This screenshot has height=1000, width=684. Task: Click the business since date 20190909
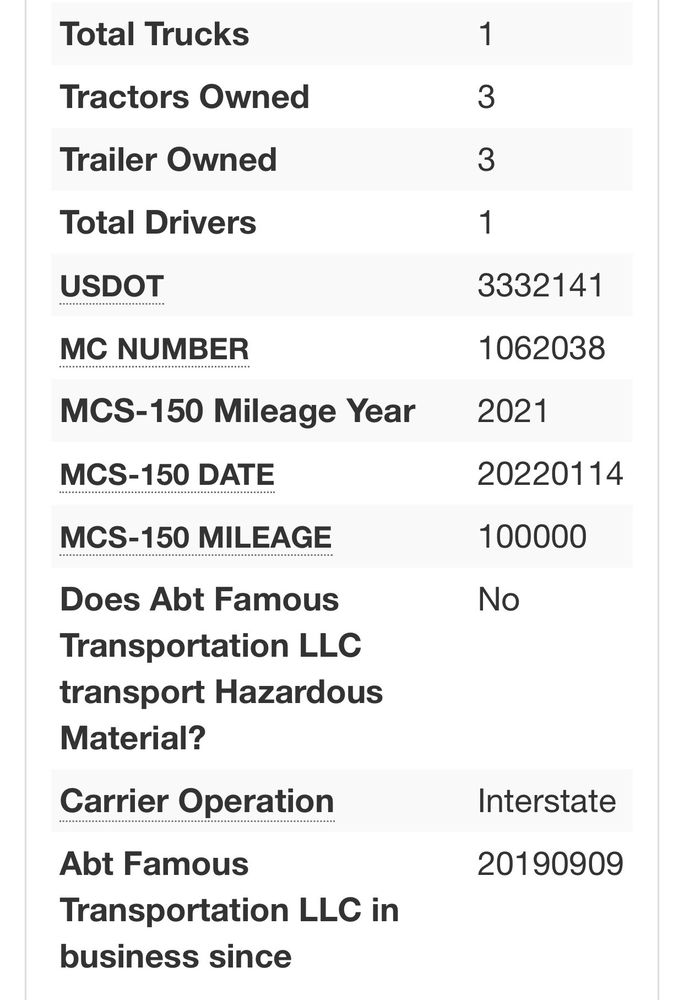[550, 864]
